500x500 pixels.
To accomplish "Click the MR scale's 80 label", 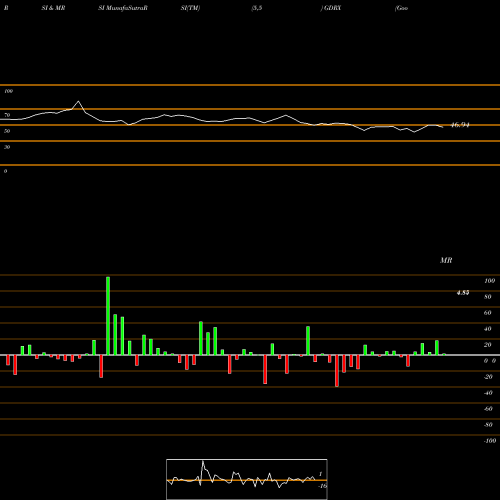I will pyautogui.click(x=488, y=297).
